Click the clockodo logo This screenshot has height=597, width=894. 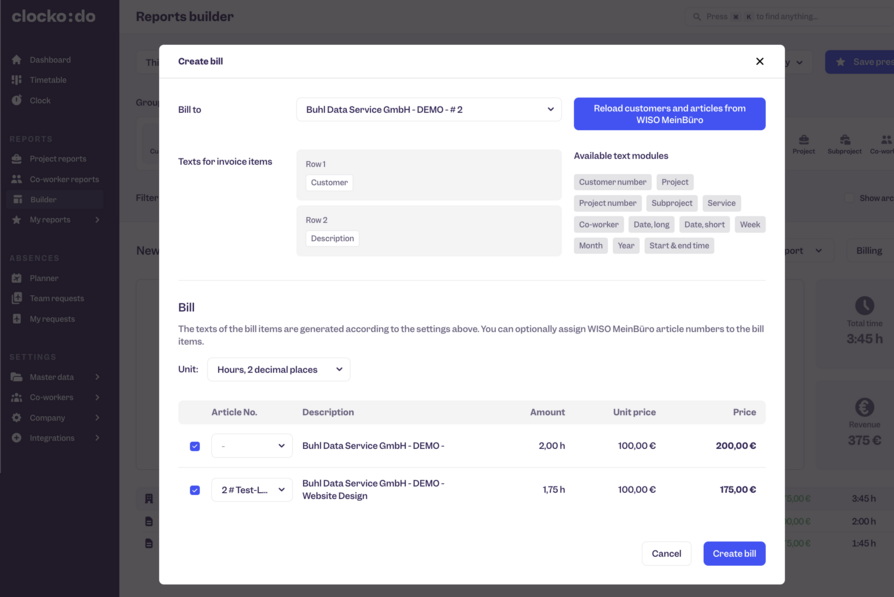click(54, 17)
